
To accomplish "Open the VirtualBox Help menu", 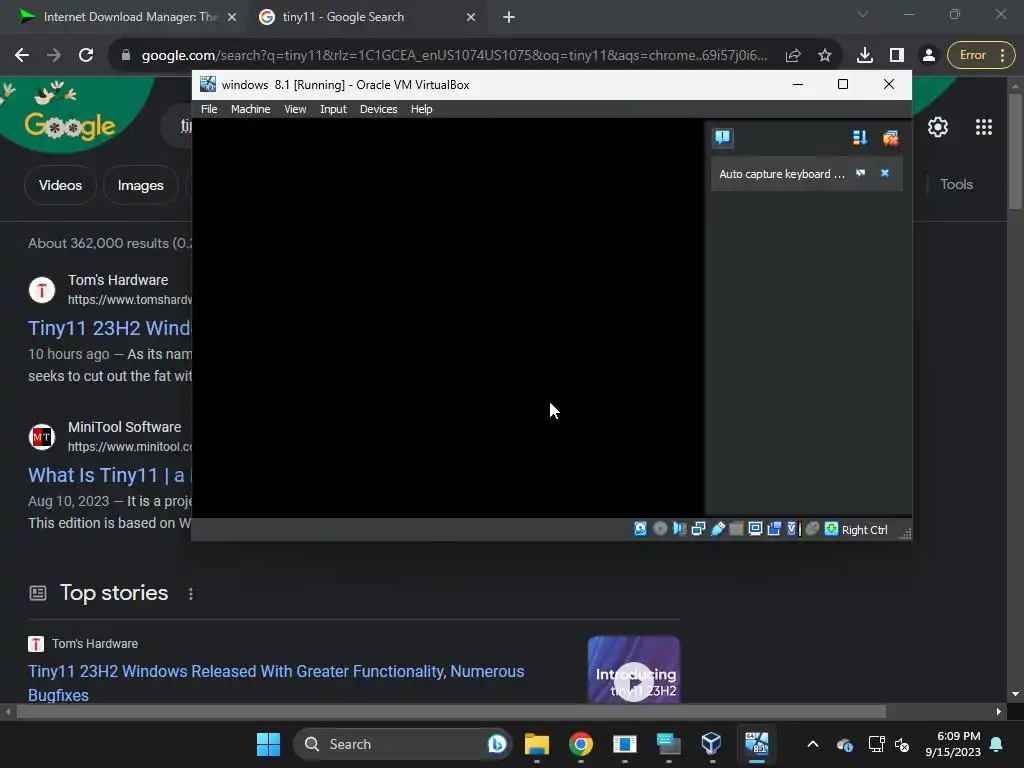I will [421, 109].
